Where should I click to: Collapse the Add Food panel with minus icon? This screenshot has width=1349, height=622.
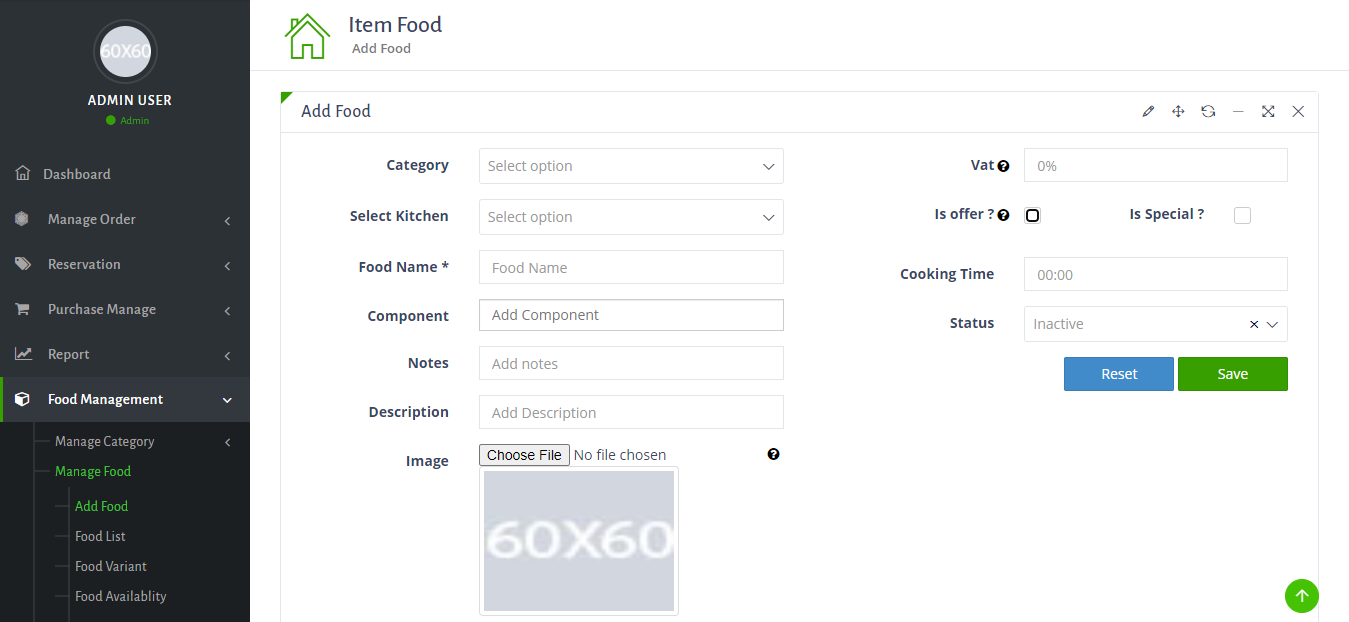click(1238, 111)
